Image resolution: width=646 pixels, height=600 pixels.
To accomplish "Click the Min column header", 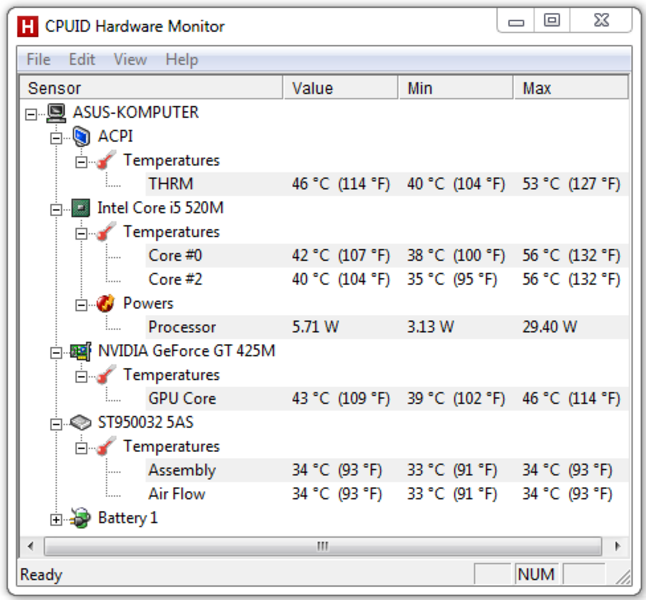I will [456, 87].
